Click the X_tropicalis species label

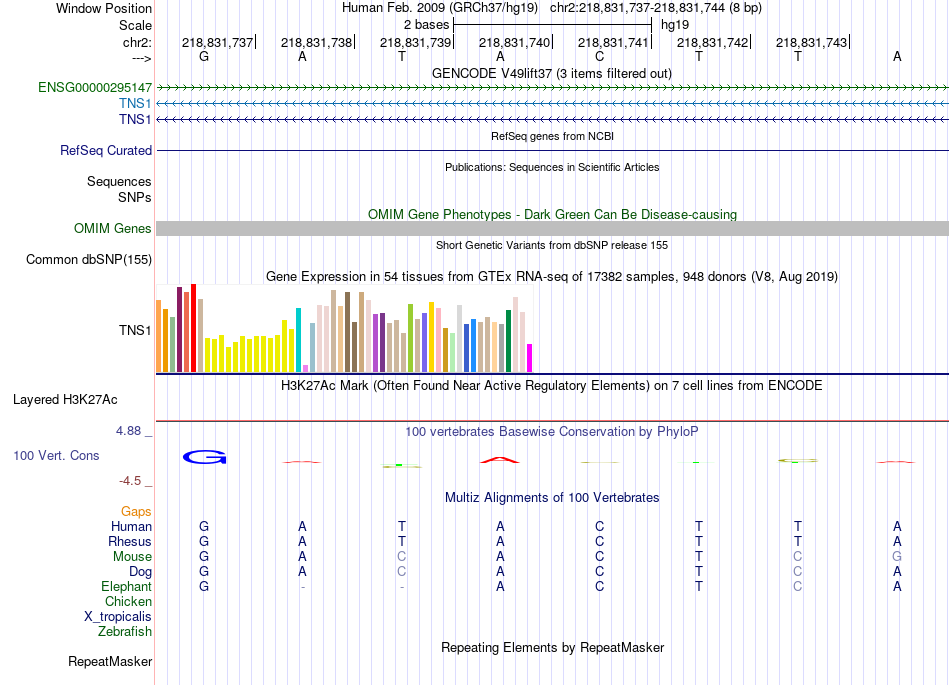(118, 617)
